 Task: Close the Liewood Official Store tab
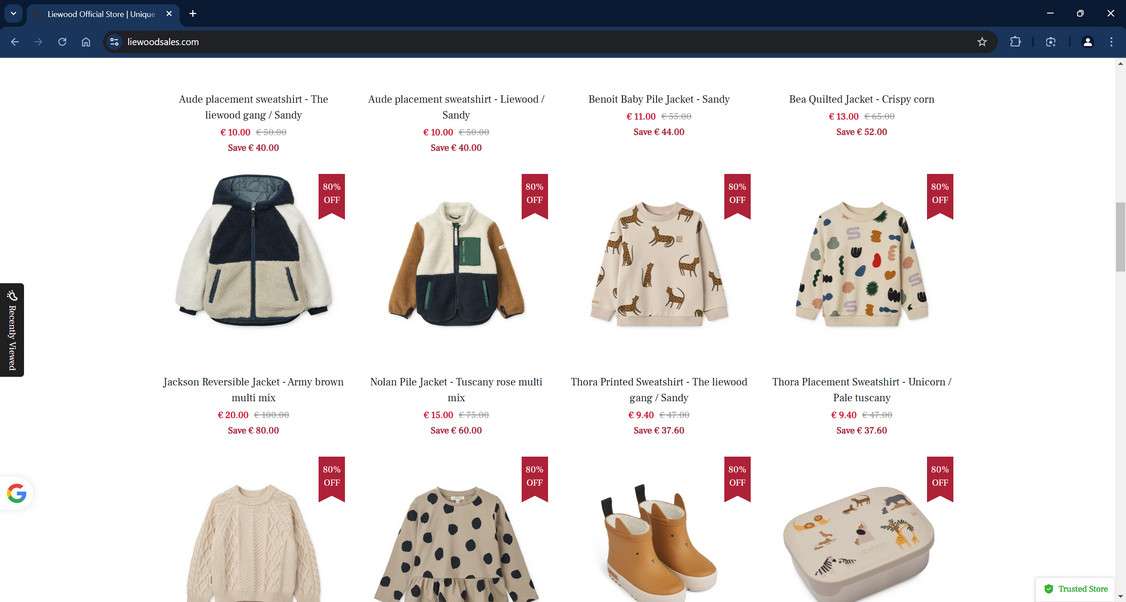[x=169, y=14]
